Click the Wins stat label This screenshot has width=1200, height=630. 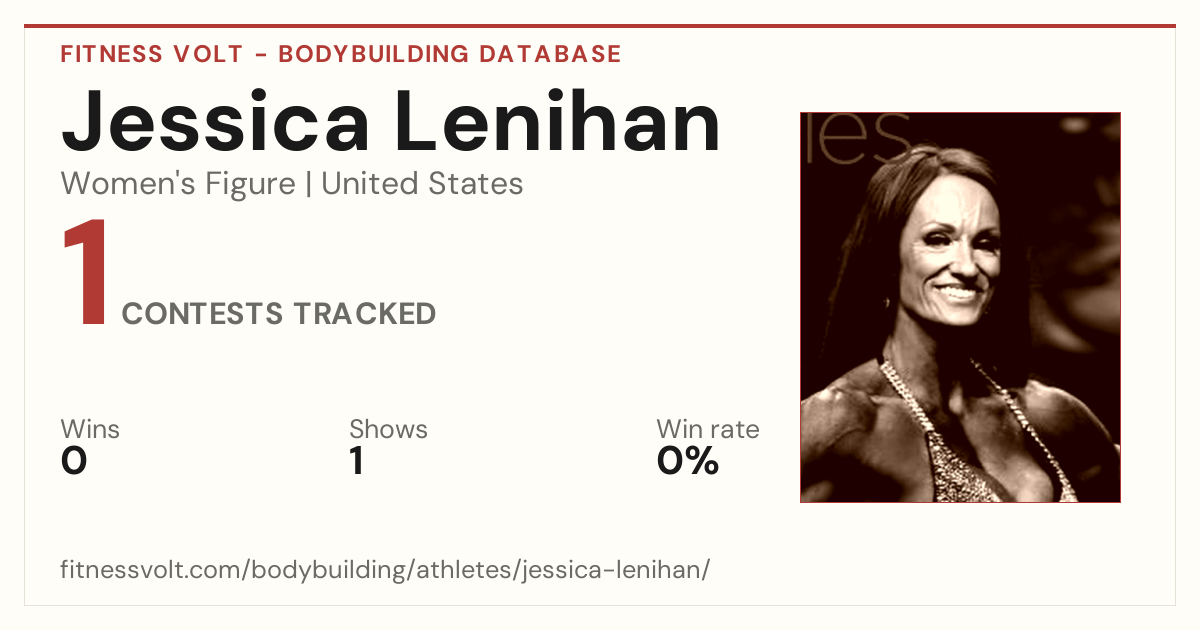pos(90,430)
